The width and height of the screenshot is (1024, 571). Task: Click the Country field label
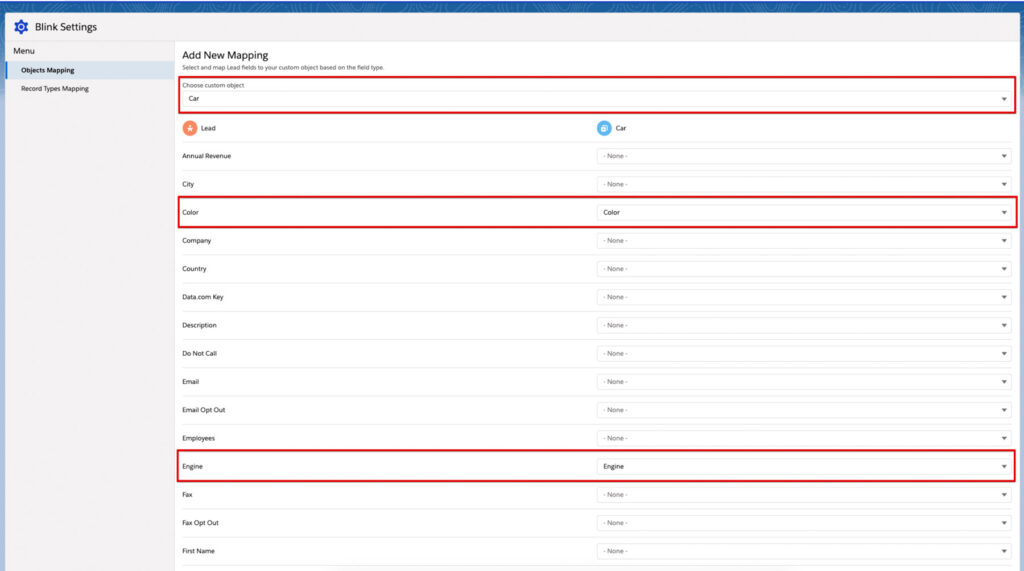(194, 269)
